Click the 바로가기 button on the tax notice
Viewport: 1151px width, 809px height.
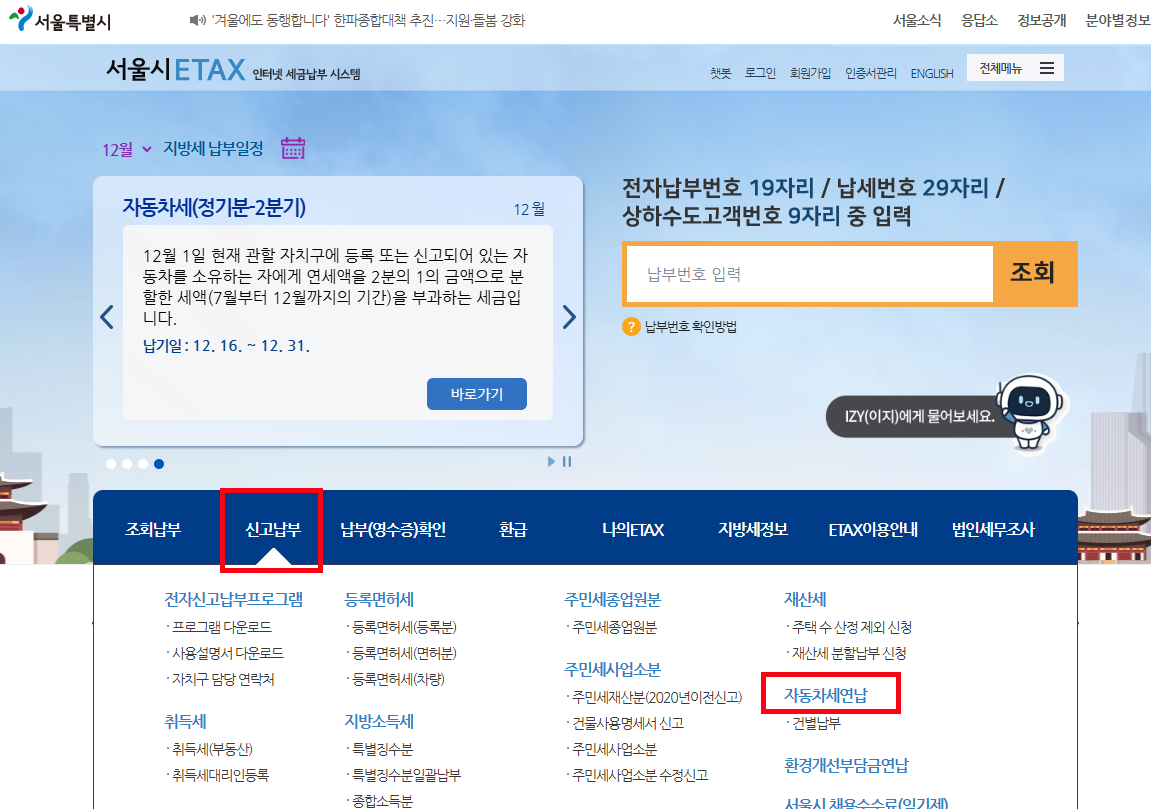tap(477, 393)
